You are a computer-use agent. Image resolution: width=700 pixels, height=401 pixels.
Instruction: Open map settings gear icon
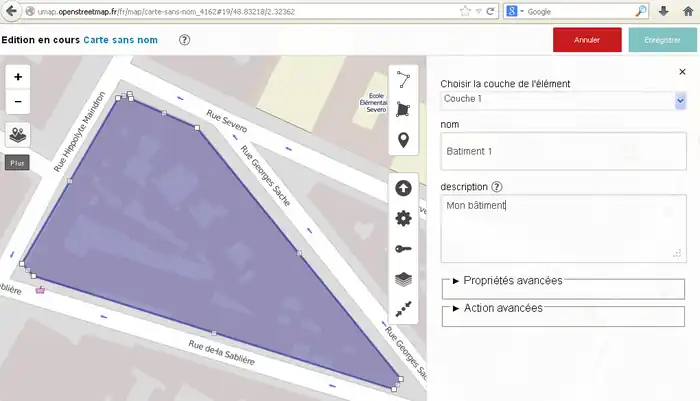pyautogui.click(x=403, y=218)
